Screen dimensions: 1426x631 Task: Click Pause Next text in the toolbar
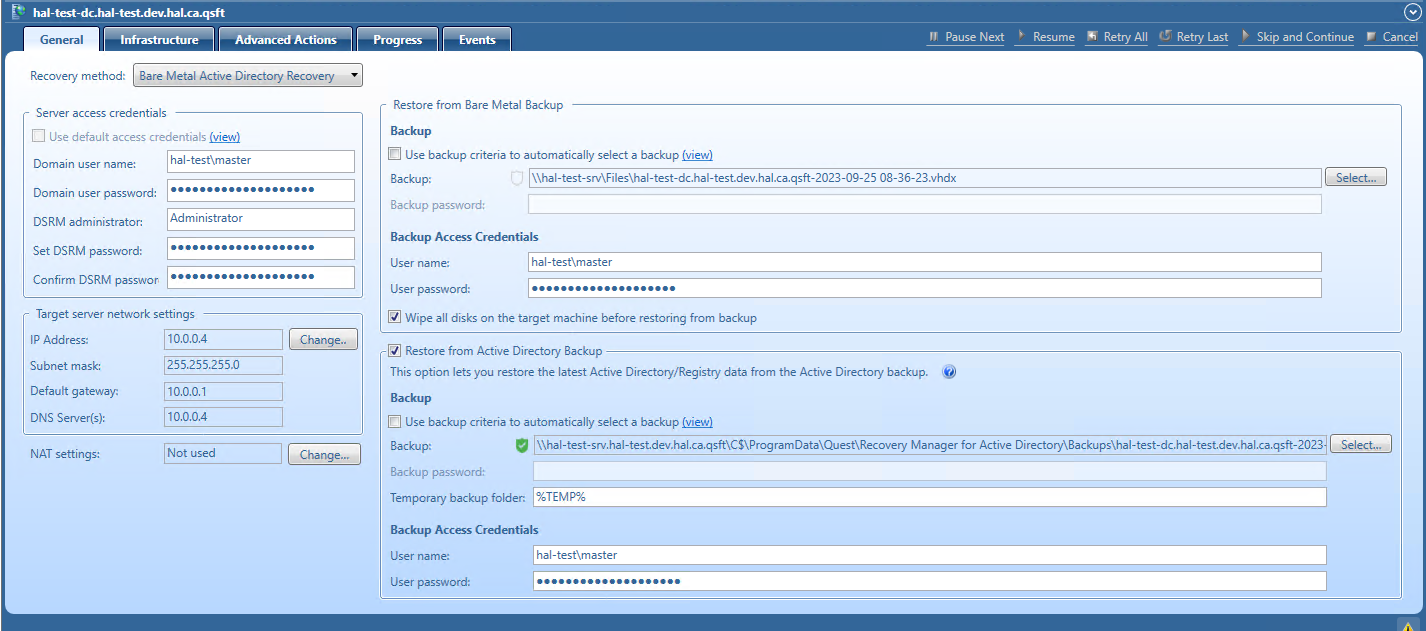[x=974, y=37]
